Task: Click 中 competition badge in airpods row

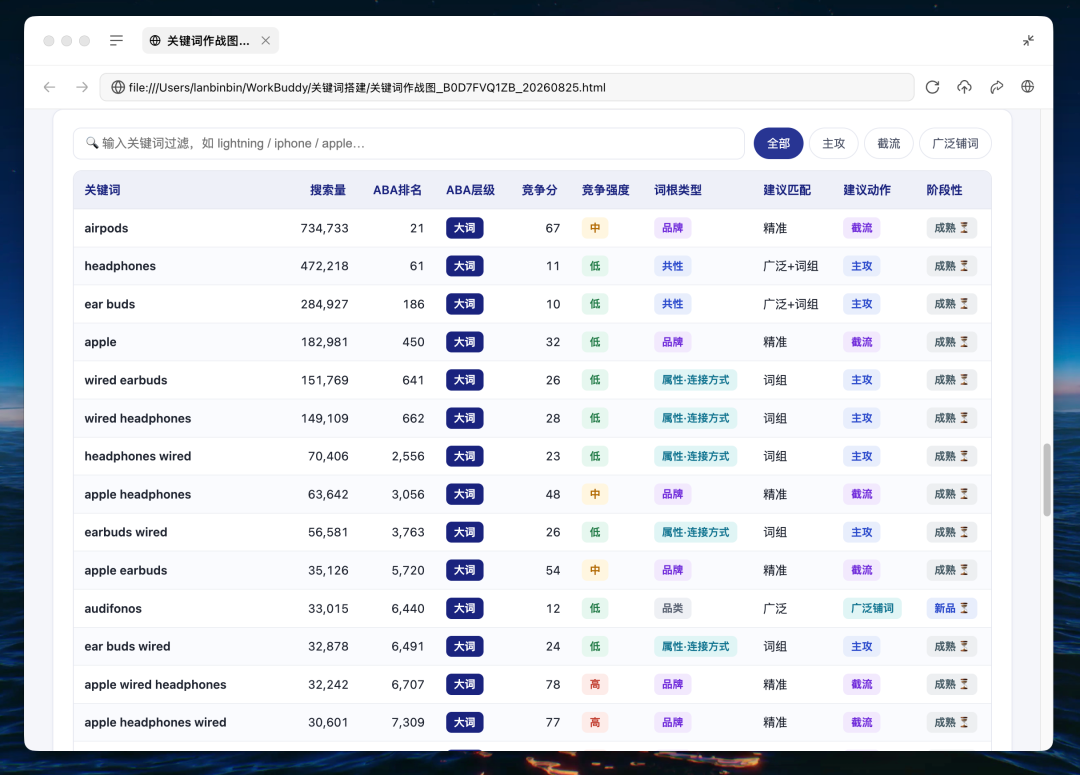Action: [595, 228]
